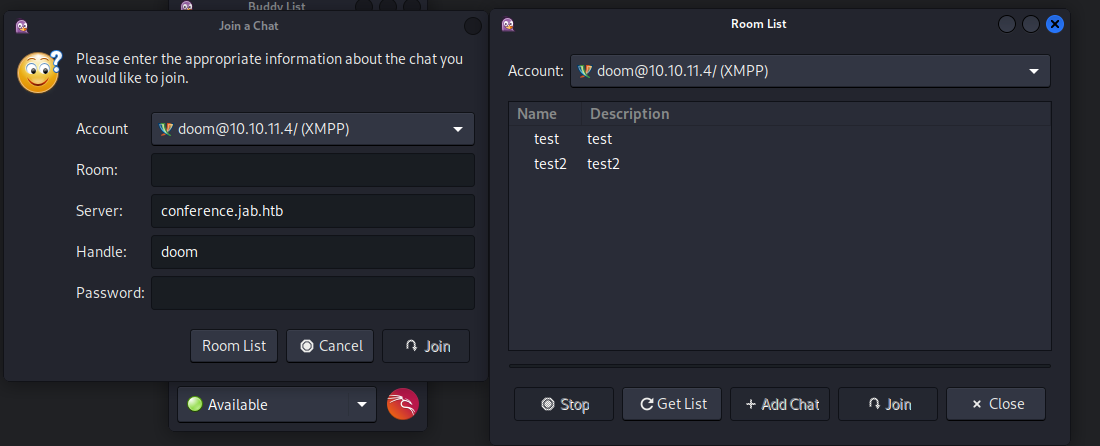Click the question-face smiley icon
This screenshot has width=1100, height=446.
[40, 72]
